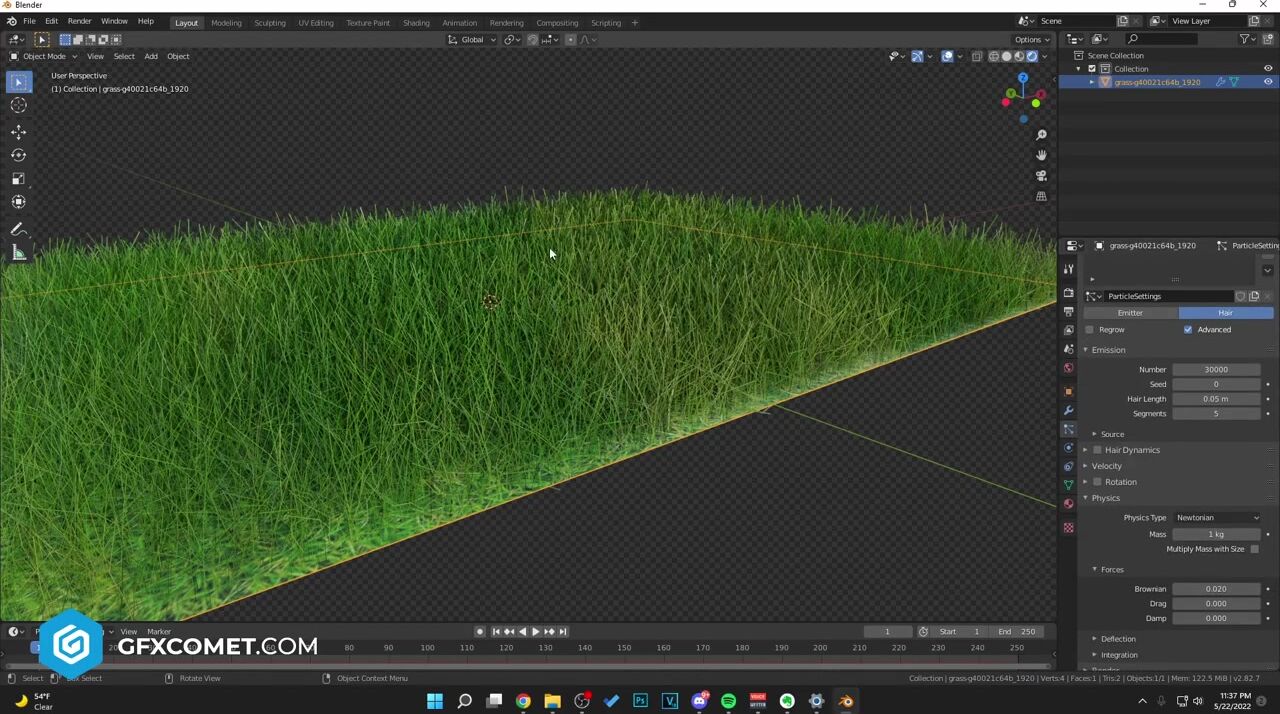The image size is (1280, 714).
Task: Toggle camera view icon
Action: pyautogui.click(x=1041, y=176)
